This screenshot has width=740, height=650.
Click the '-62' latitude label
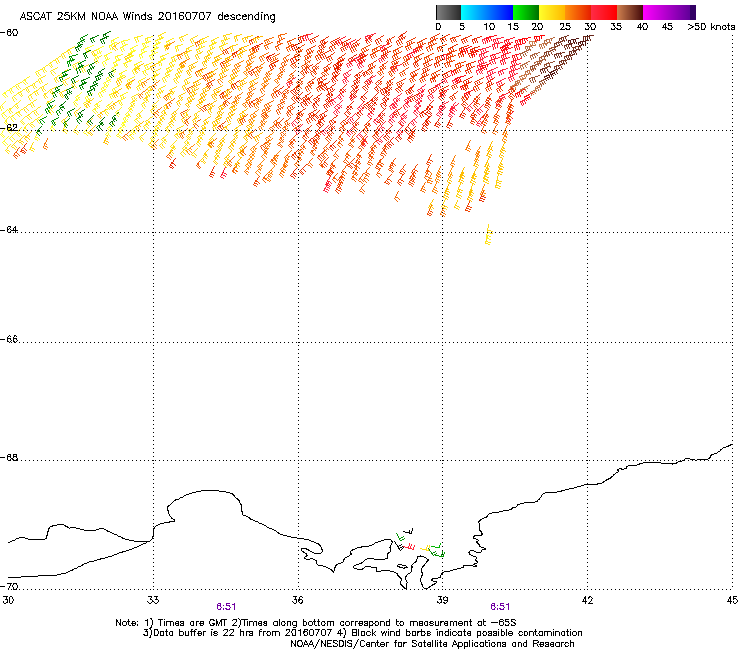(9, 127)
